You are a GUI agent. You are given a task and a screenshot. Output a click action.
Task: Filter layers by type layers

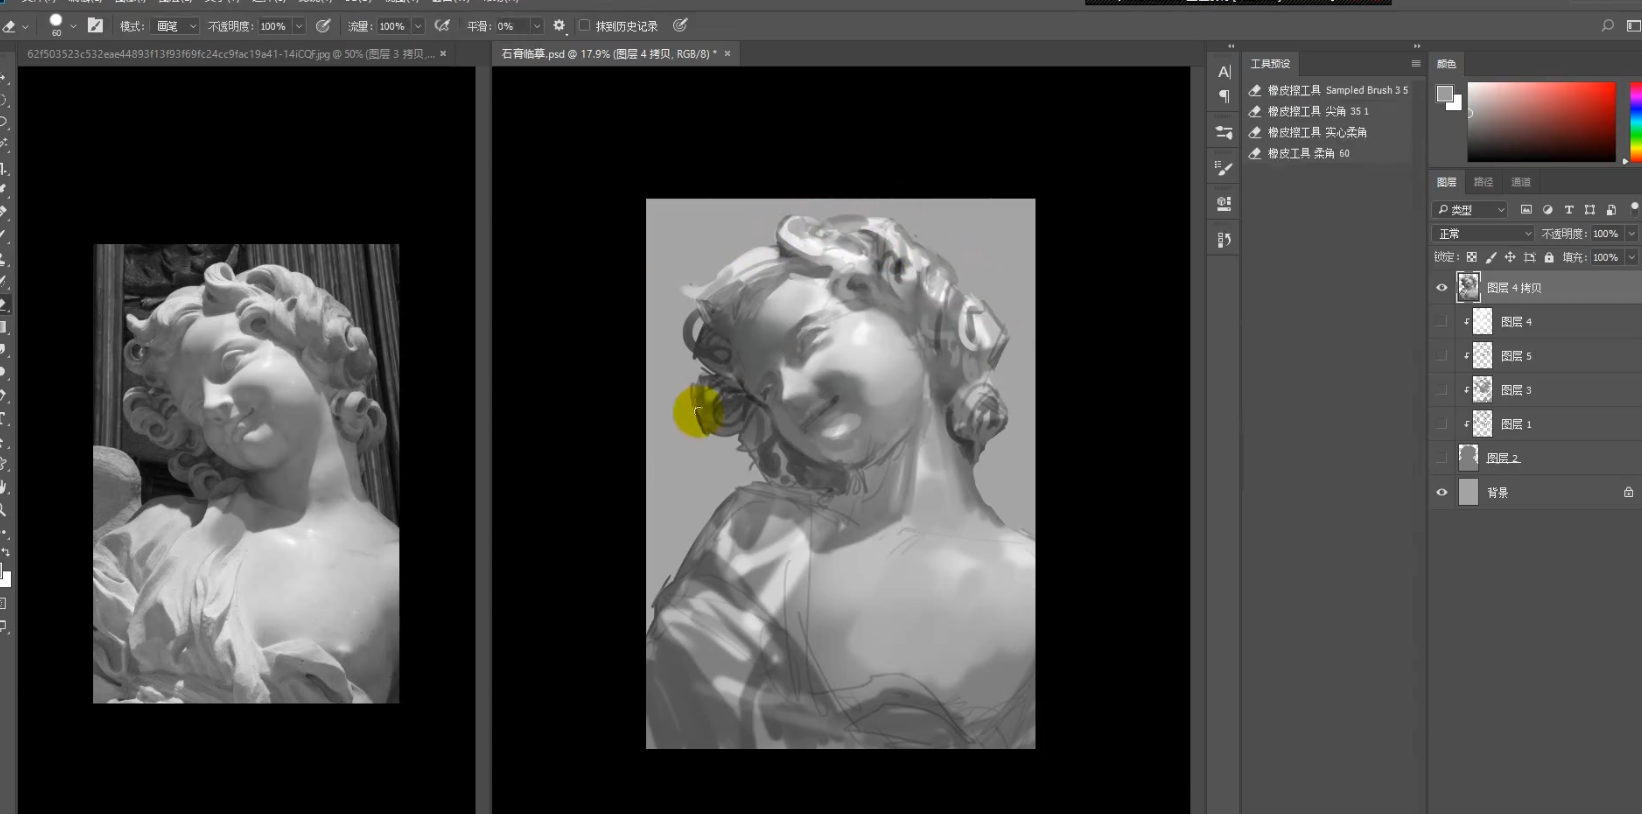(x=1569, y=209)
